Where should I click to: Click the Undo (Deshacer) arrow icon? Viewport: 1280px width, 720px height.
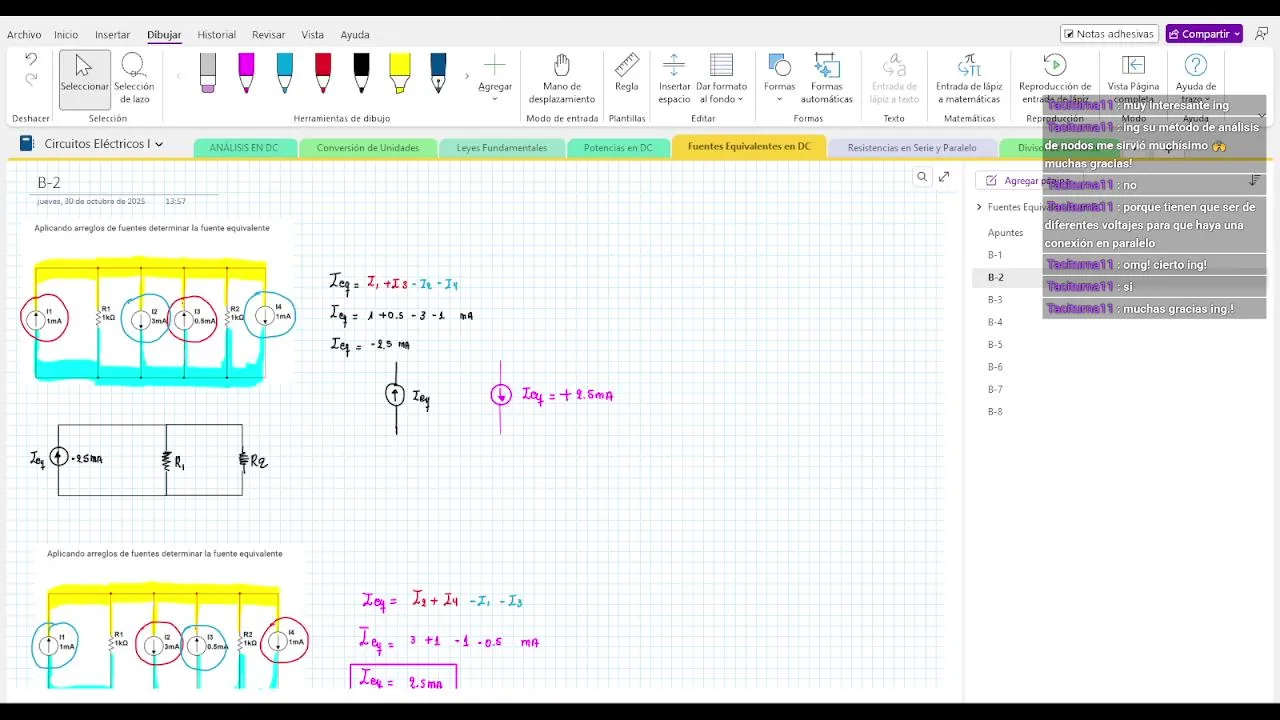pos(31,60)
